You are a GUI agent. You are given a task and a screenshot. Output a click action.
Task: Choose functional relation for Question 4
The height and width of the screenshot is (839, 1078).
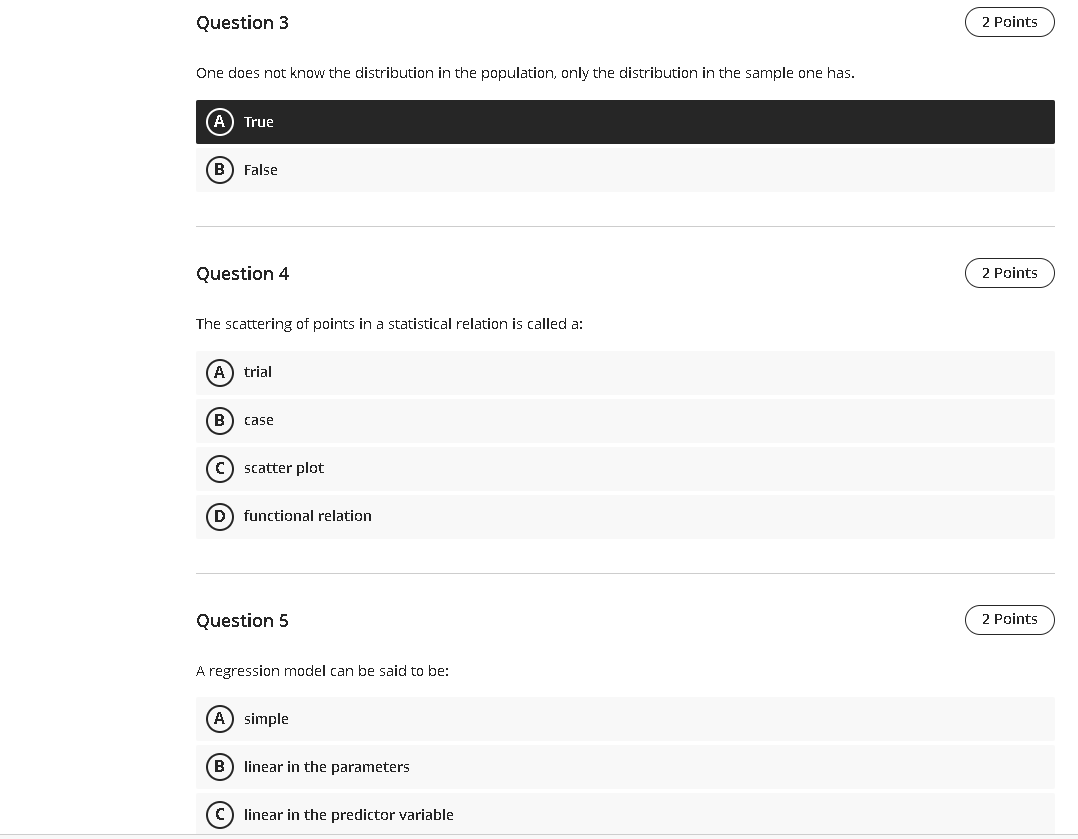[600, 516]
